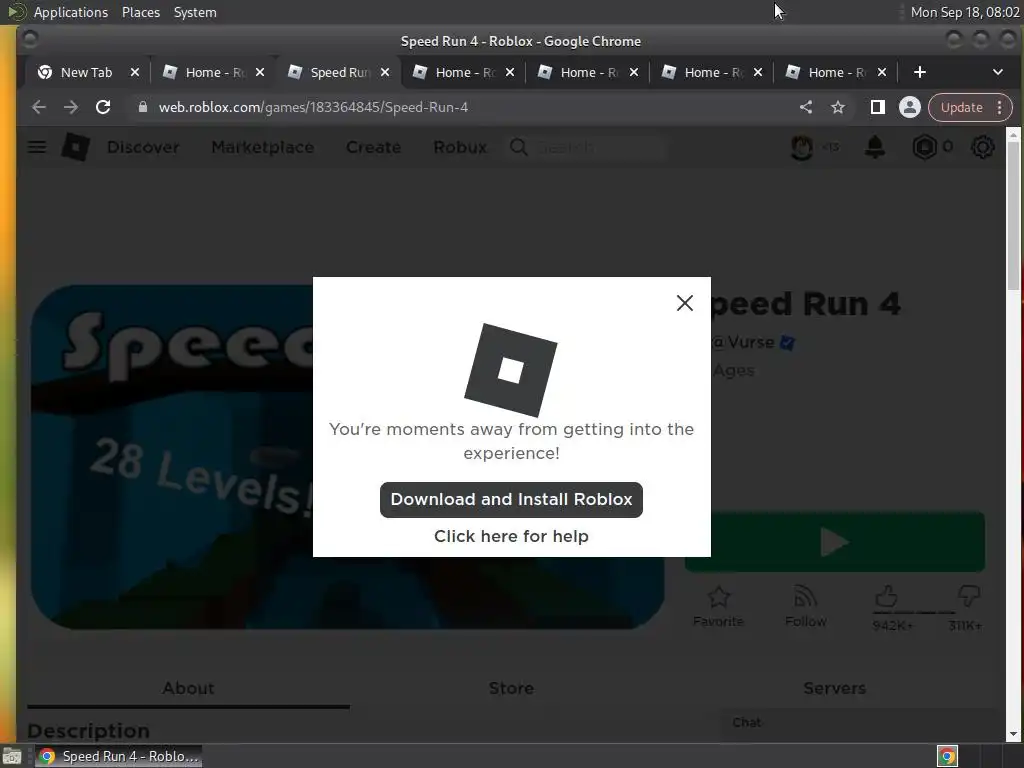Select the Store tab
This screenshot has height=768, width=1024.
[x=511, y=688]
